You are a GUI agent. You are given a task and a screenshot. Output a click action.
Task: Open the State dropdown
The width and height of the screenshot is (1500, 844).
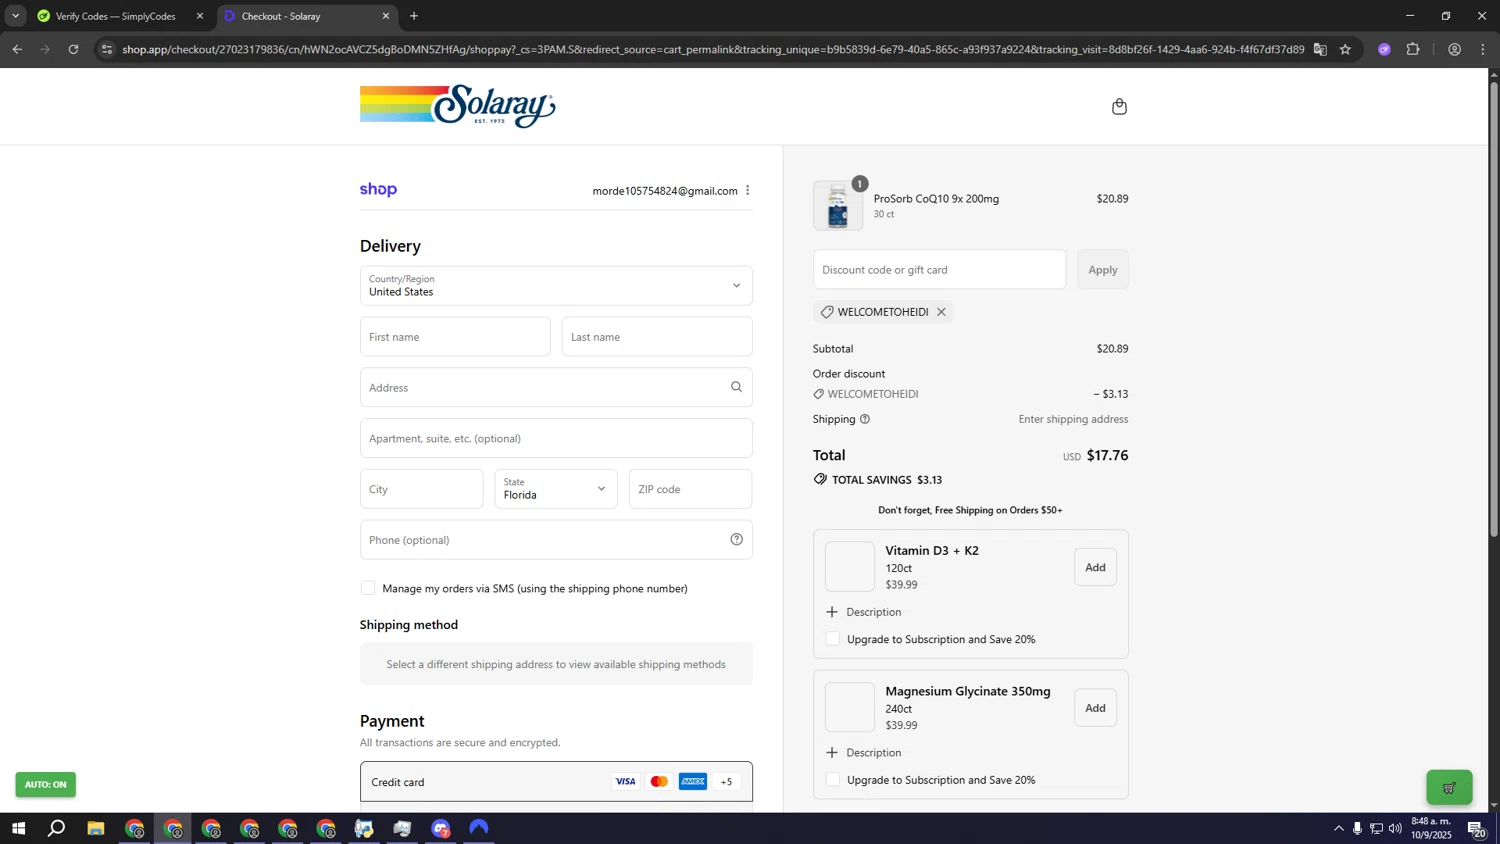(x=556, y=489)
